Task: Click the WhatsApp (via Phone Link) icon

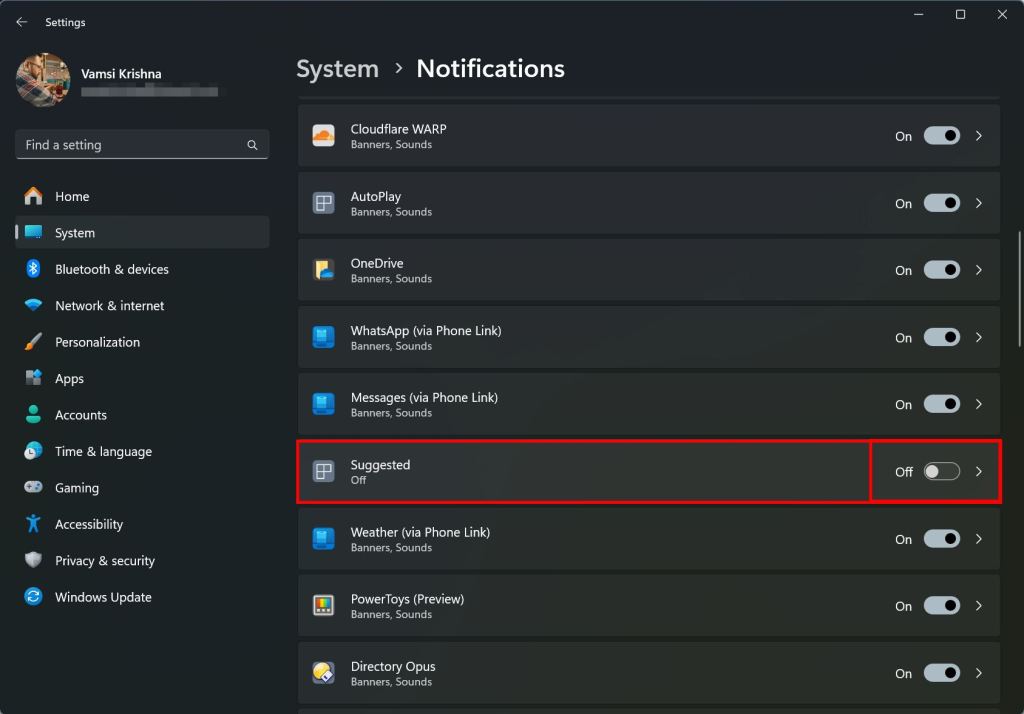Action: (323, 337)
